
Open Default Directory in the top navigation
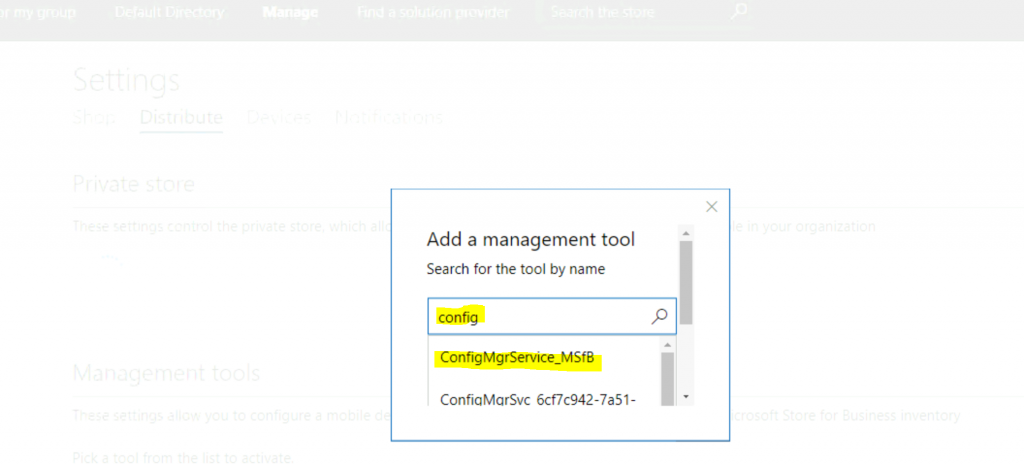point(169,13)
